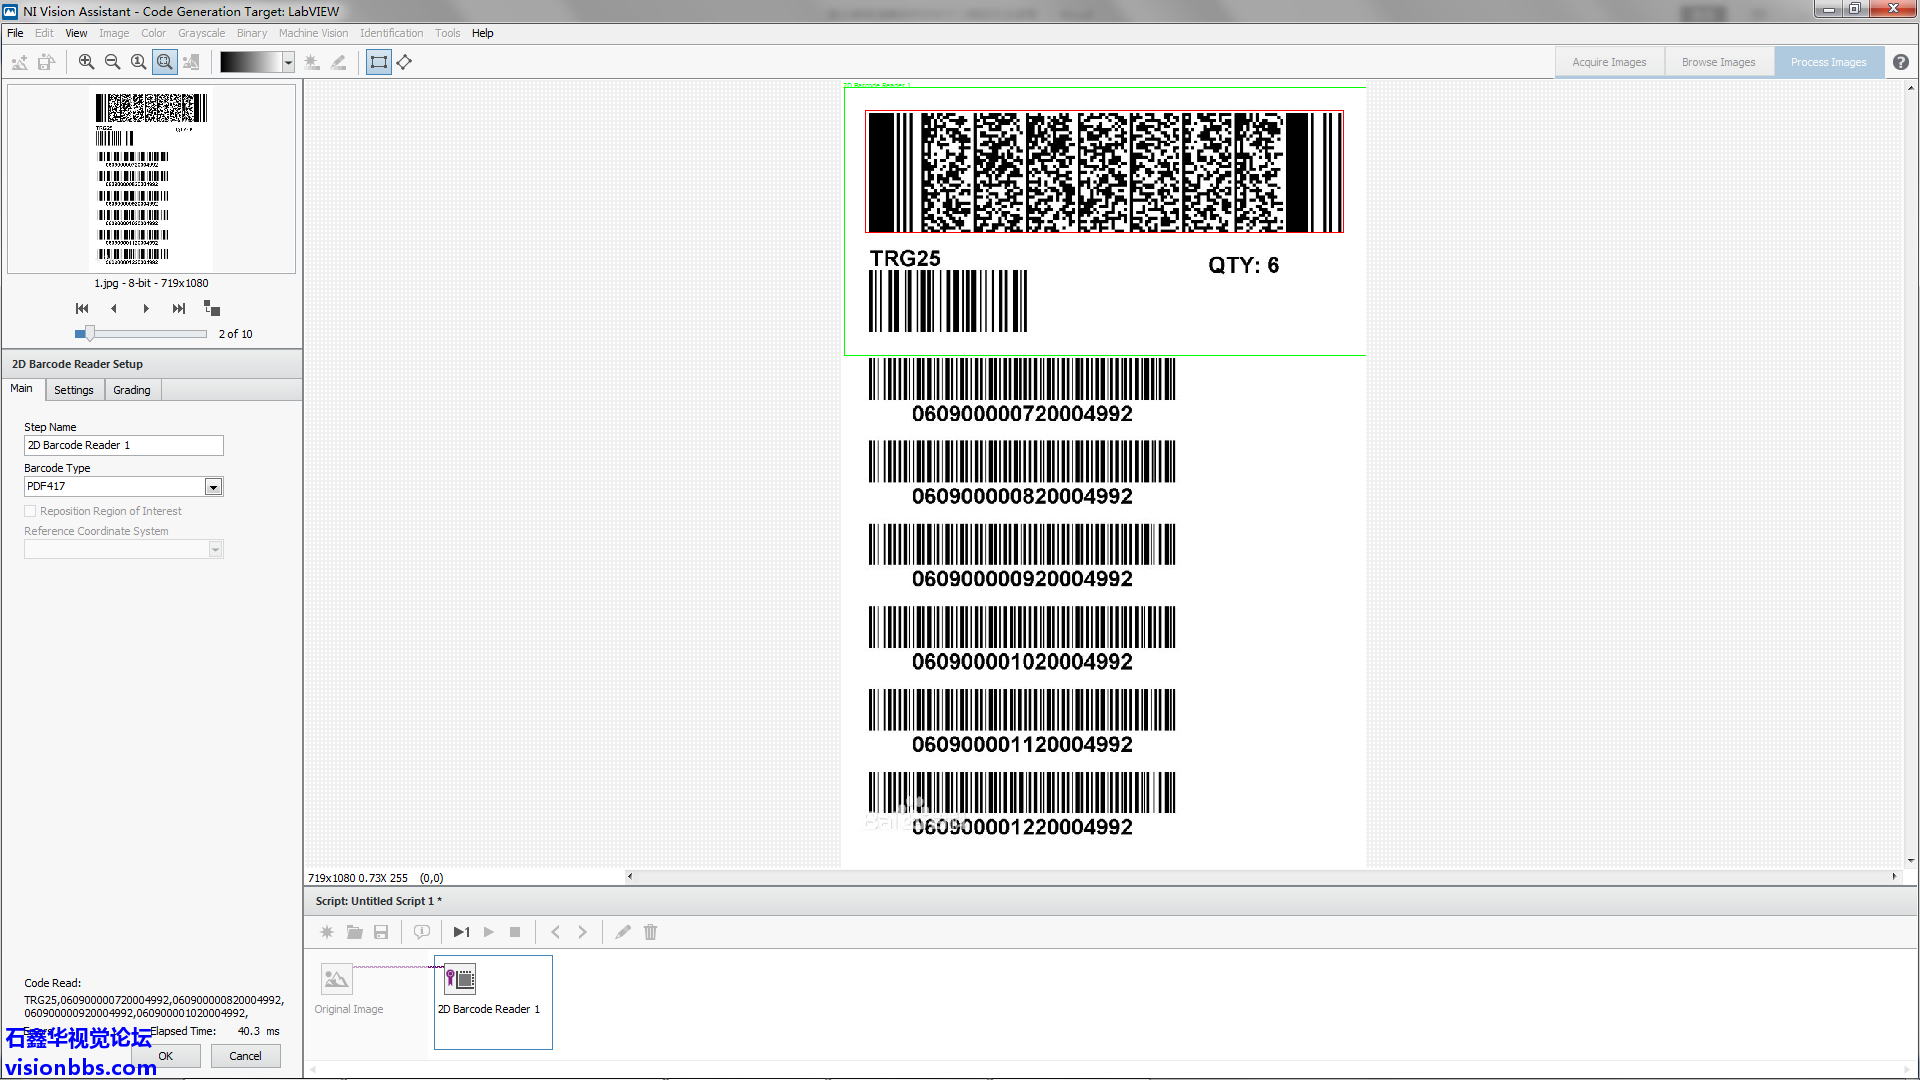The image size is (1920, 1080).
Task: Switch to Process Images mode
Action: coord(1829,62)
